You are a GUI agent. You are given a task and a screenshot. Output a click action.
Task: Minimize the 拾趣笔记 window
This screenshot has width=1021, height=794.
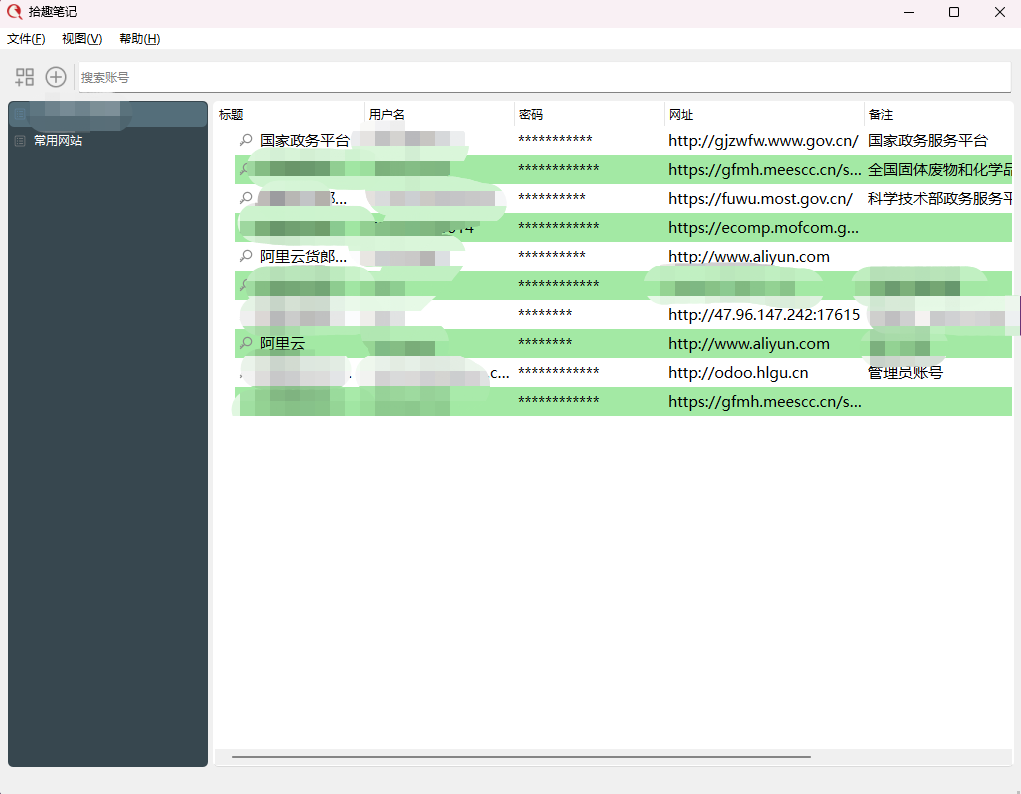click(x=909, y=12)
